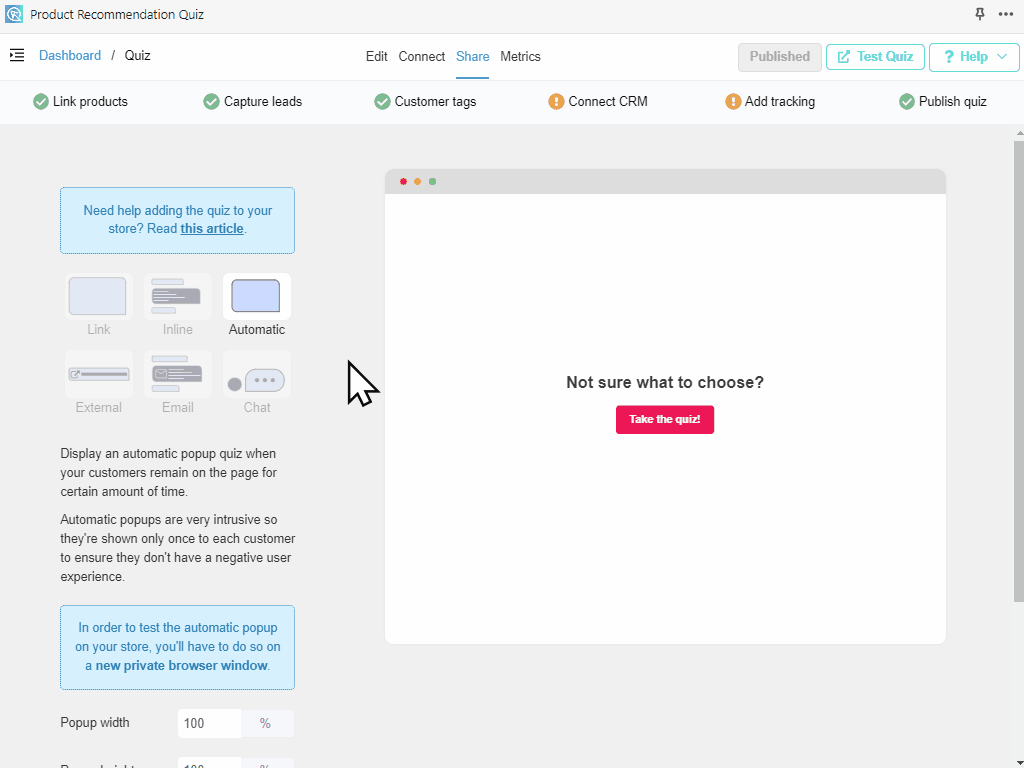The width and height of the screenshot is (1024, 768).
Task: Launch the Test Quiz button
Action: [x=875, y=57]
